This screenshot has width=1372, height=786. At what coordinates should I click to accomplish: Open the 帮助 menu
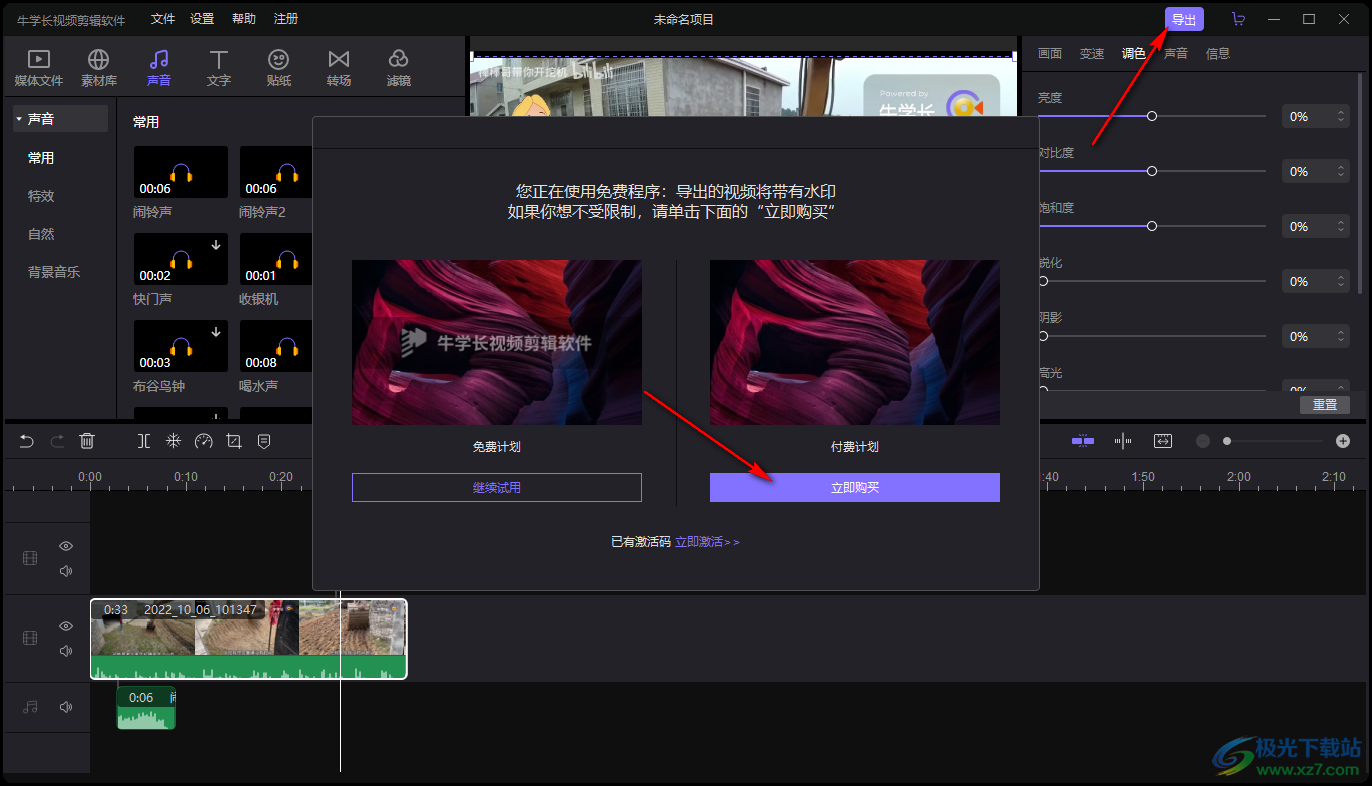pyautogui.click(x=243, y=19)
